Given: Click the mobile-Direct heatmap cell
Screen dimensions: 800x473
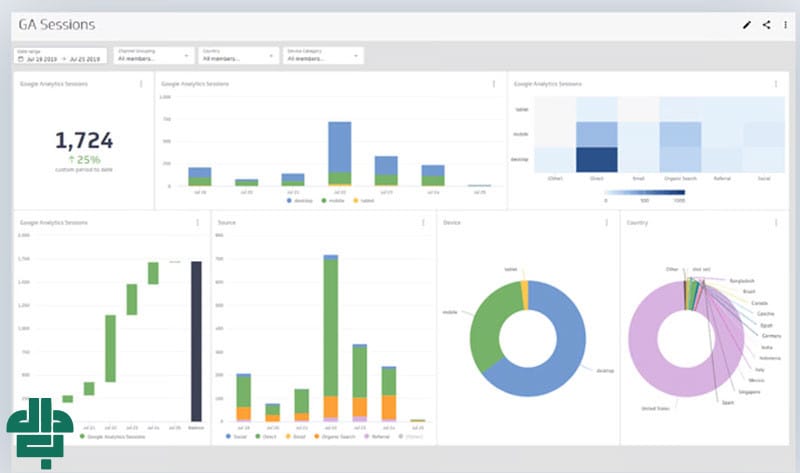Looking at the screenshot, I should 596,134.
